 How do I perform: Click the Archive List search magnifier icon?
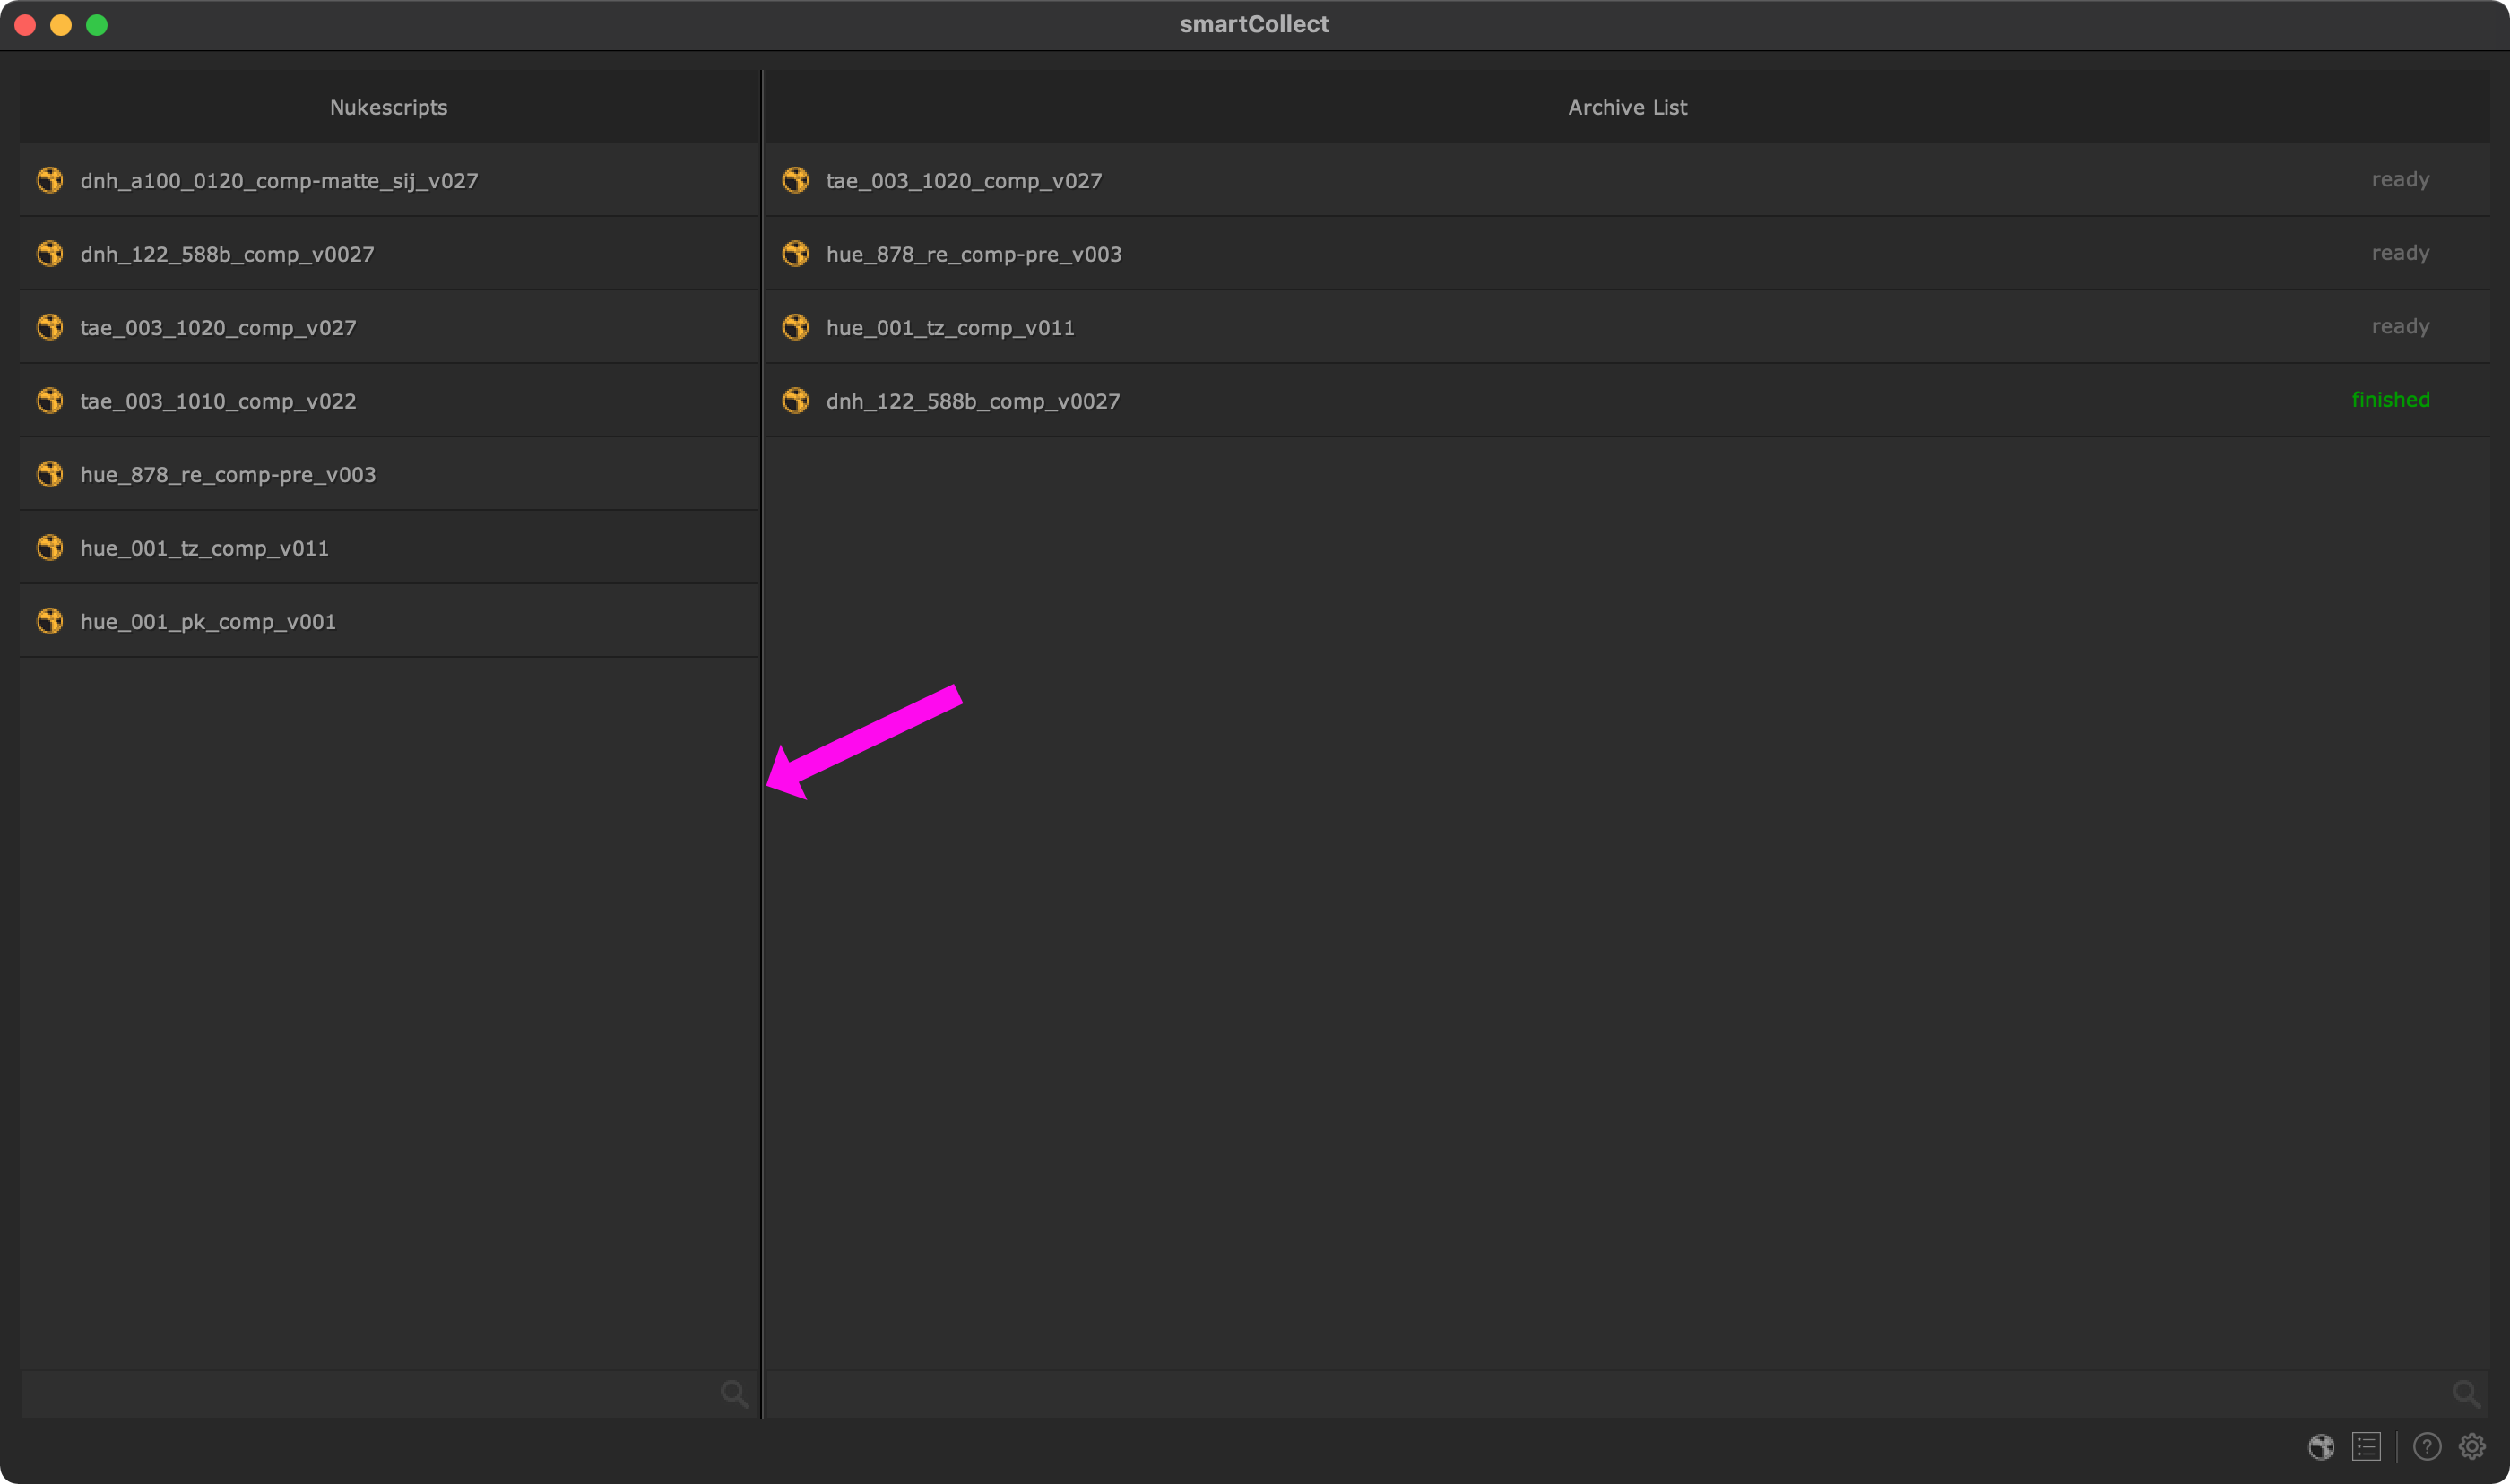[2466, 1394]
